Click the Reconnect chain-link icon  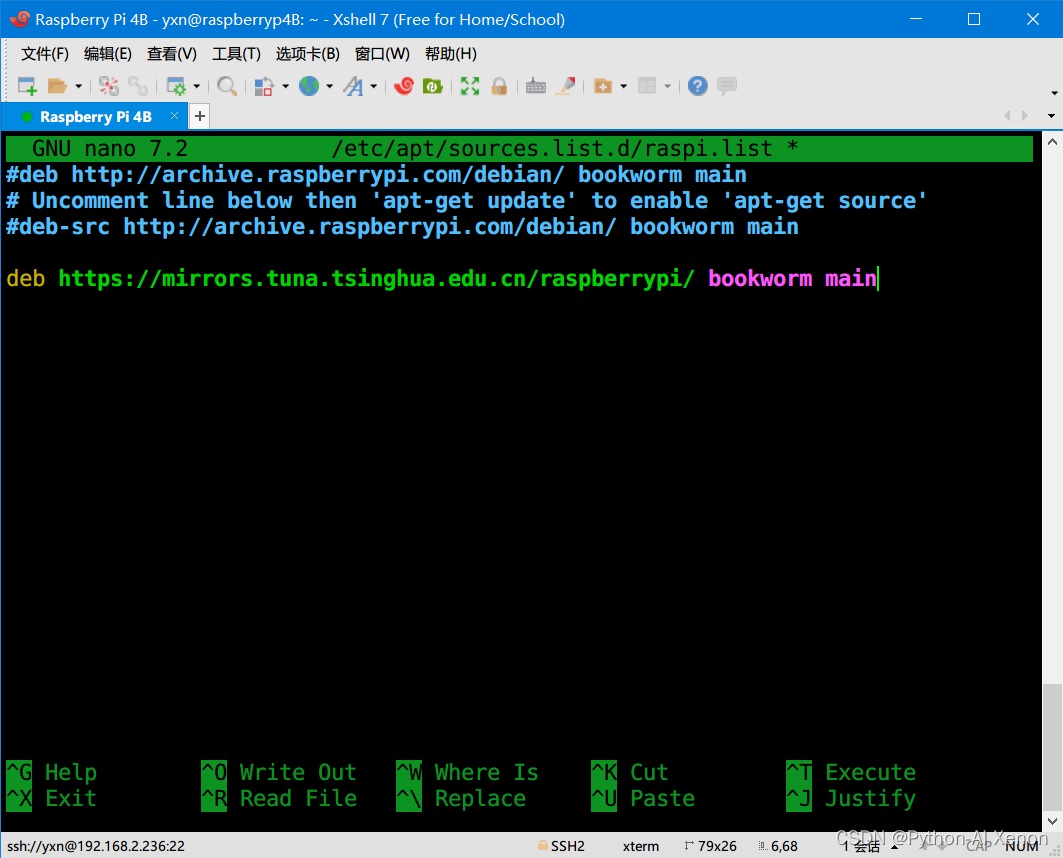pyautogui.click(x=138, y=86)
